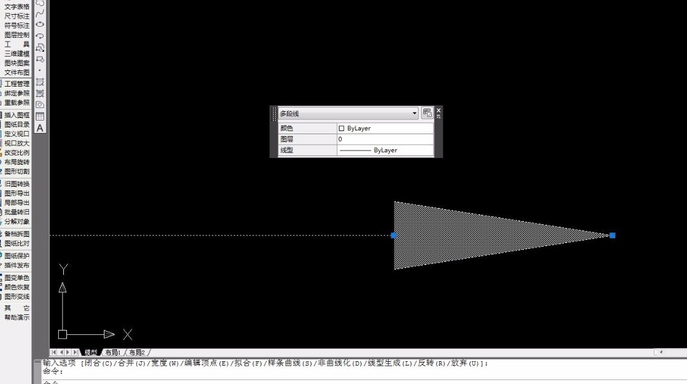Viewport: 687px width, 384px height.
Task: Open the 图层控制 menu
Action: tap(17, 35)
